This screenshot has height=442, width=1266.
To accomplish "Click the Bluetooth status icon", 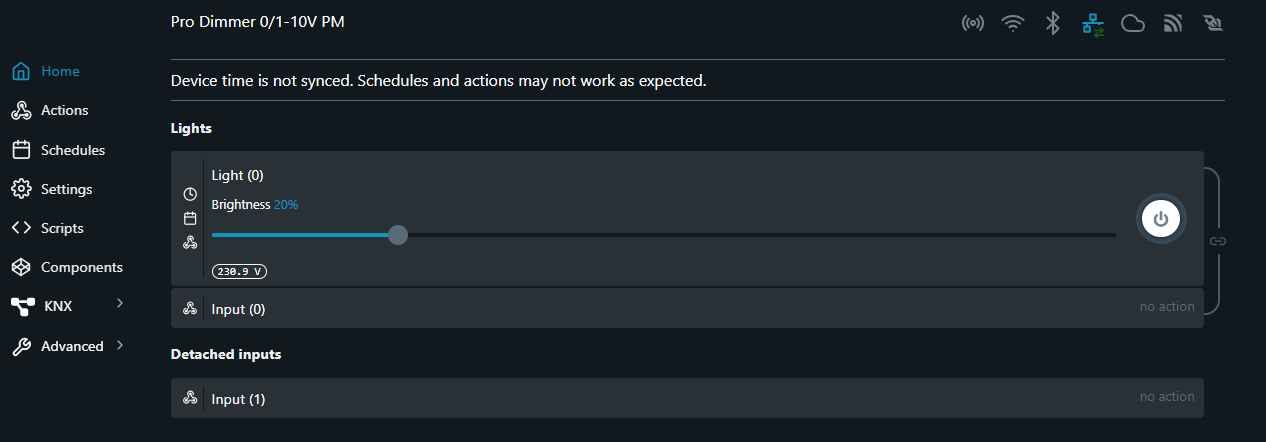I will [1052, 24].
